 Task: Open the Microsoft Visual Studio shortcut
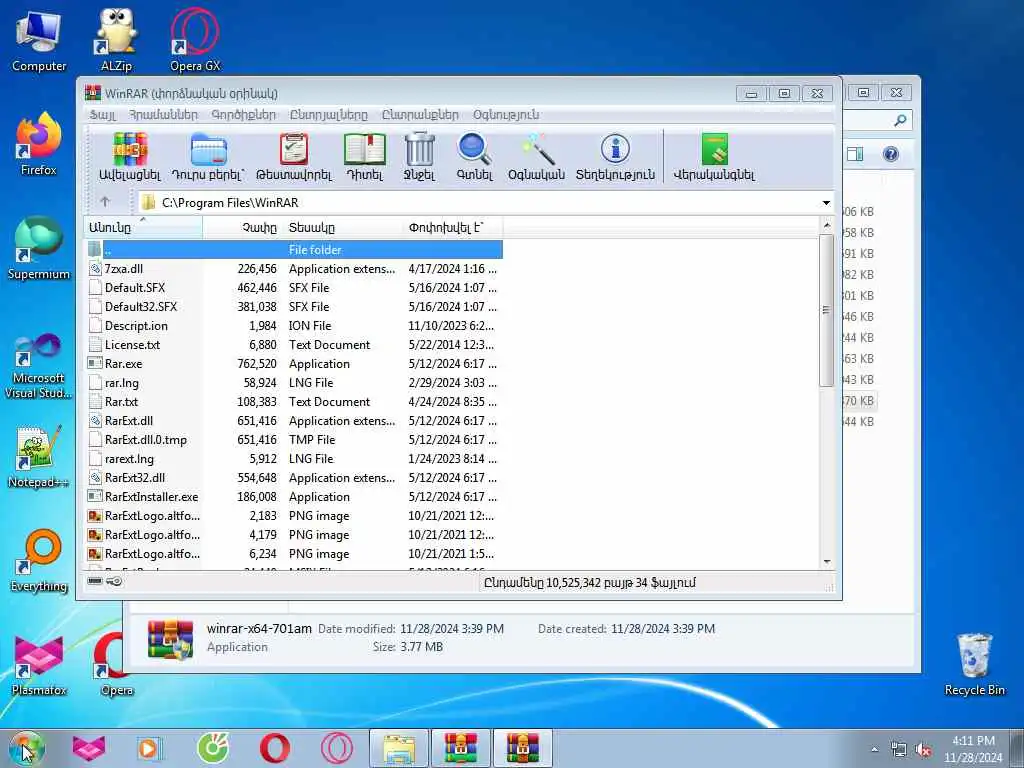(39, 366)
